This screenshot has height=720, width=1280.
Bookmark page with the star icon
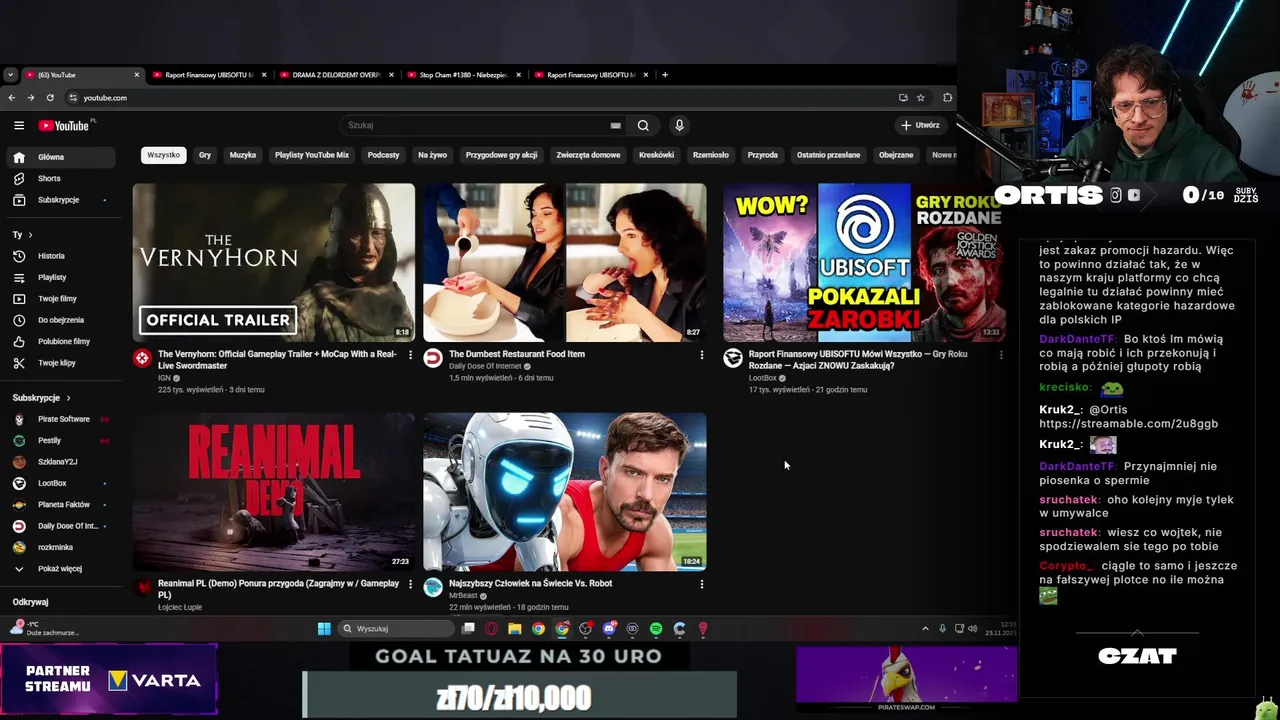[921, 97]
